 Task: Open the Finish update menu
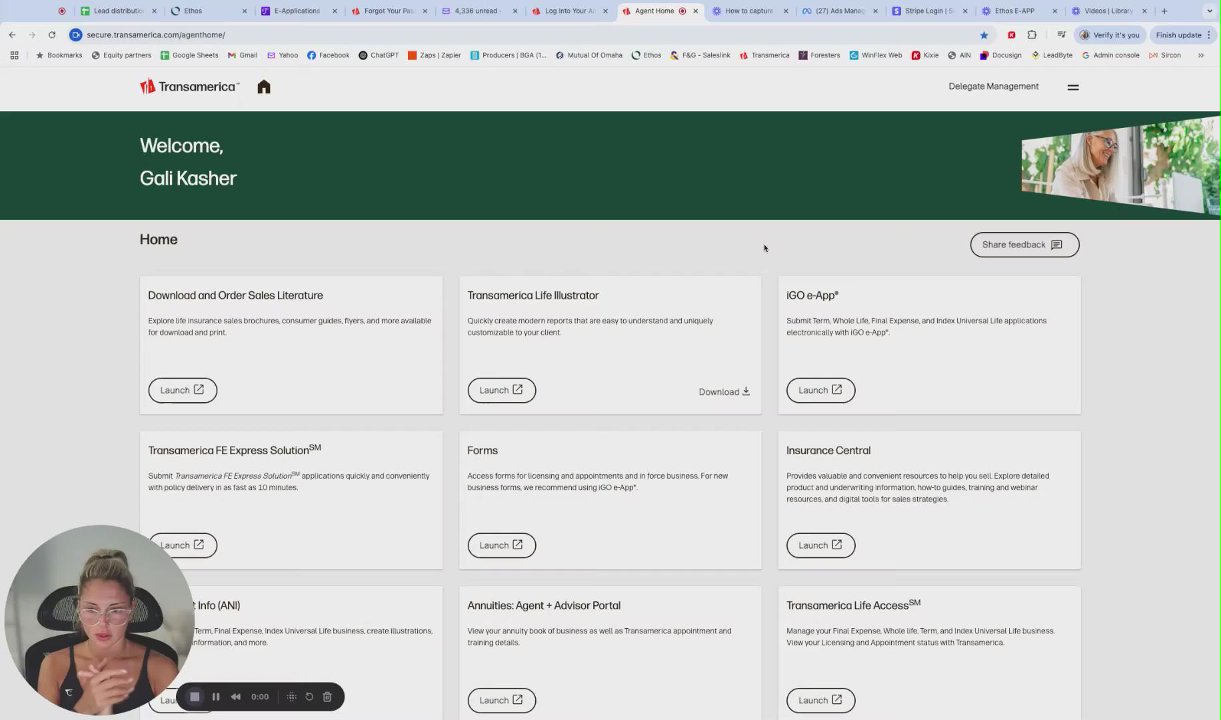(1183, 35)
